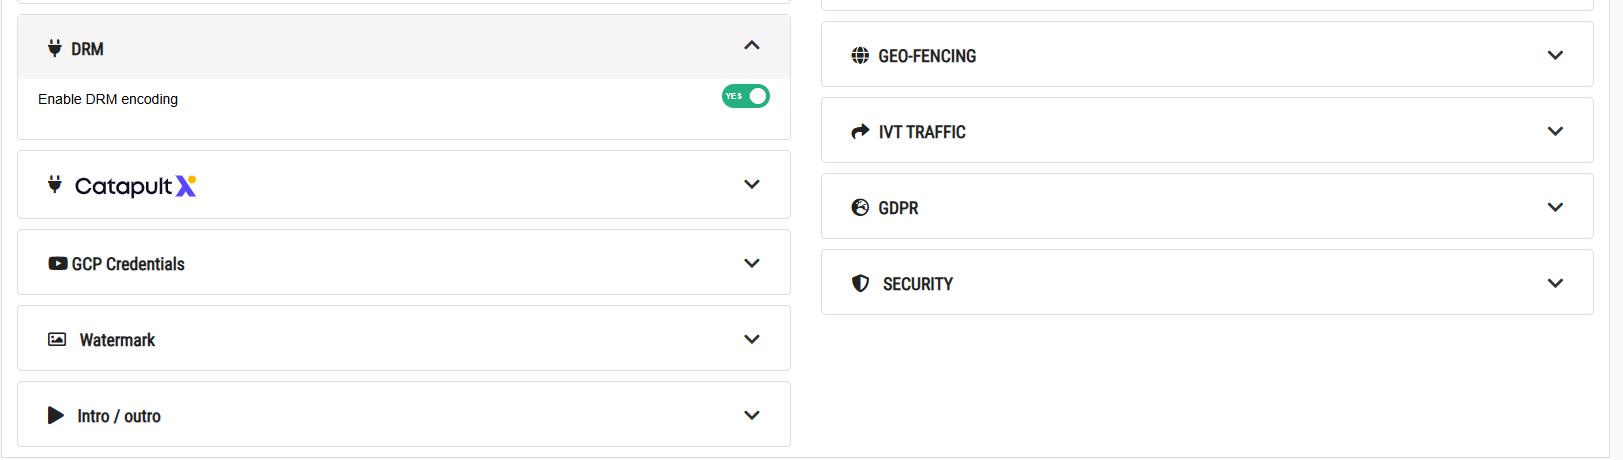1623x460 pixels.
Task: Collapse the DRM section chevron
Action: [752, 45]
